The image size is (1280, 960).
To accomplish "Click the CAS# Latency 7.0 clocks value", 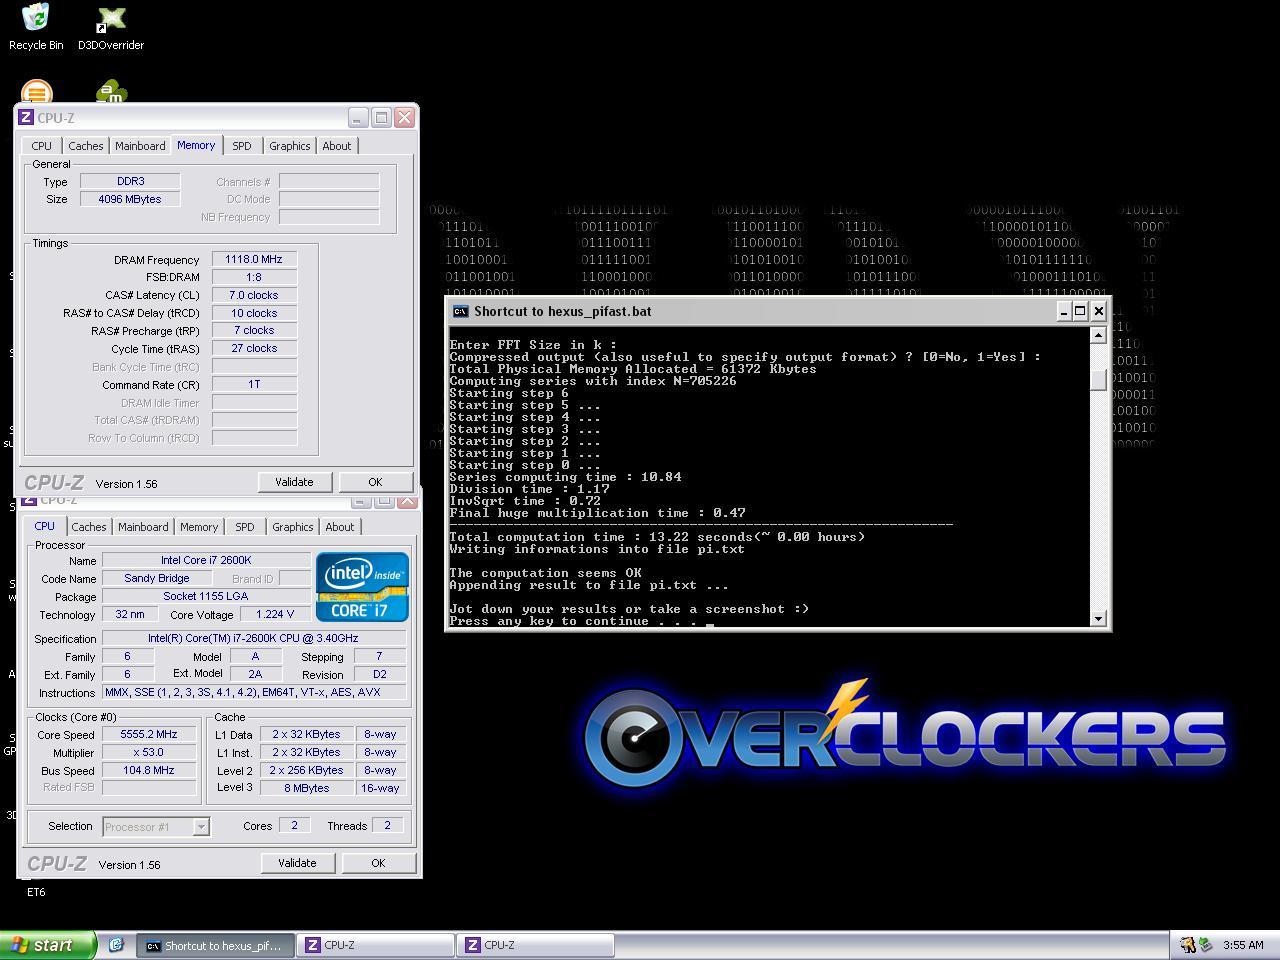I will click(x=254, y=295).
